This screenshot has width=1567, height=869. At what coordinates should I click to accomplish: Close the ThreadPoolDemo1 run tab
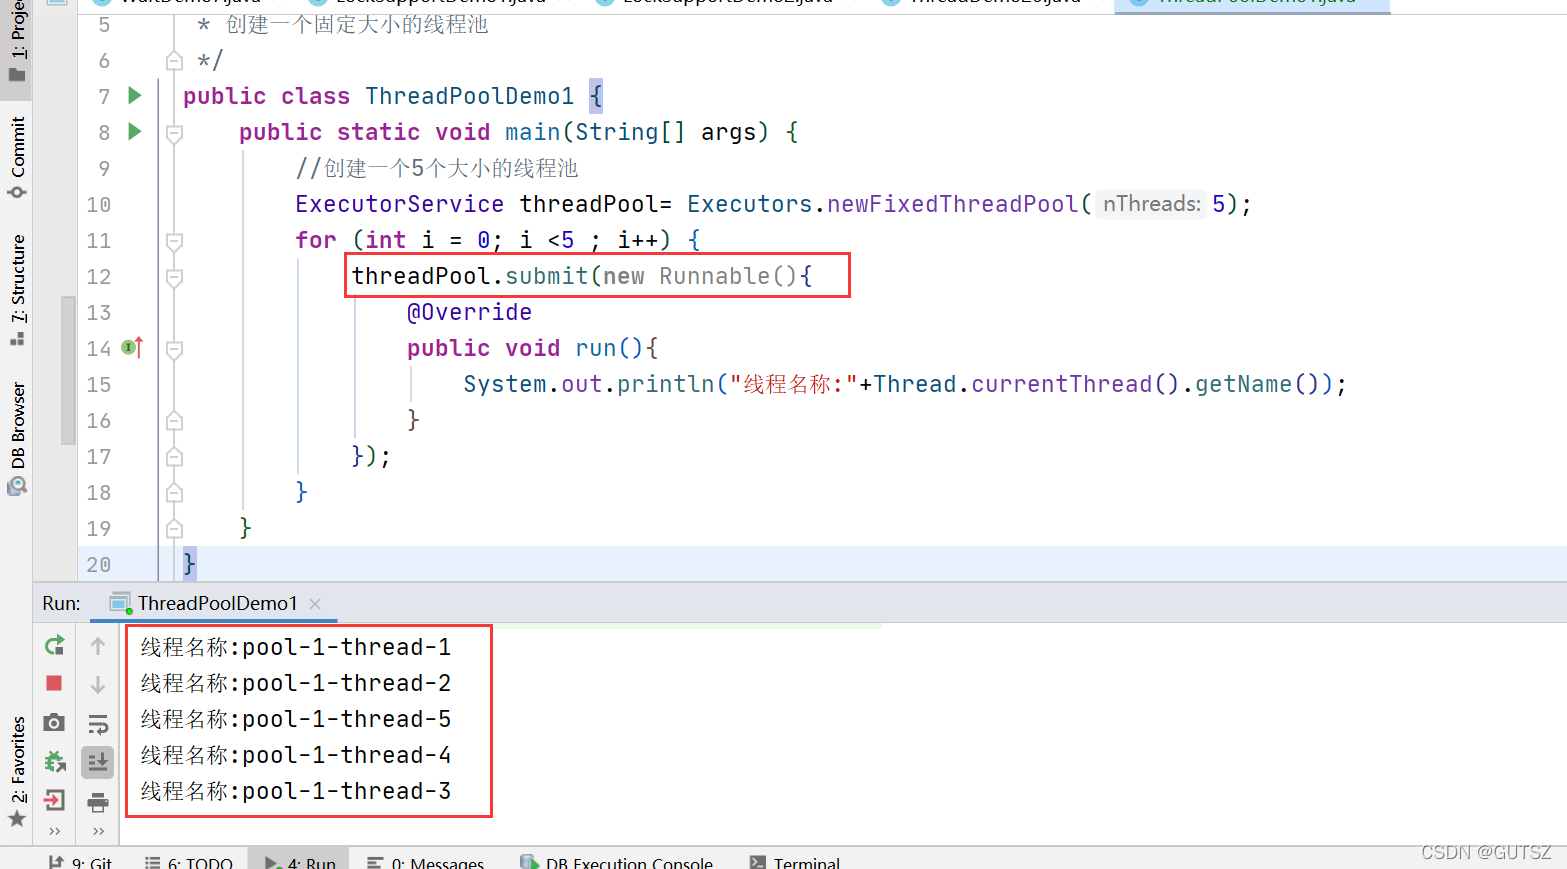(x=315, y=603)
